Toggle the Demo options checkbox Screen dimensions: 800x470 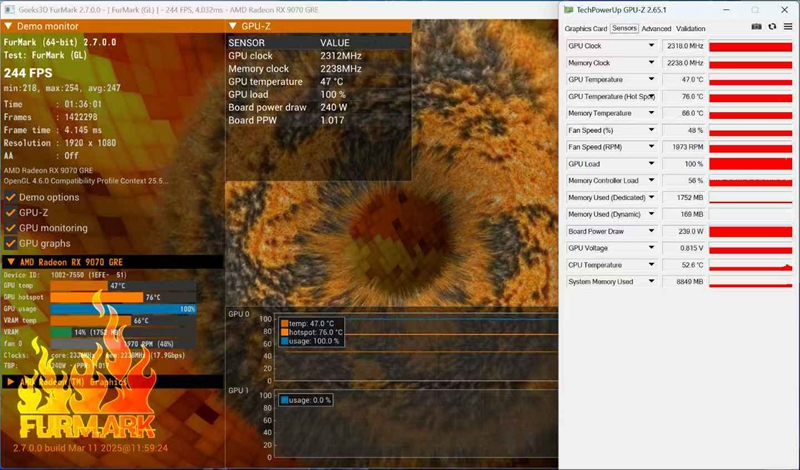[x=10, y=197]
